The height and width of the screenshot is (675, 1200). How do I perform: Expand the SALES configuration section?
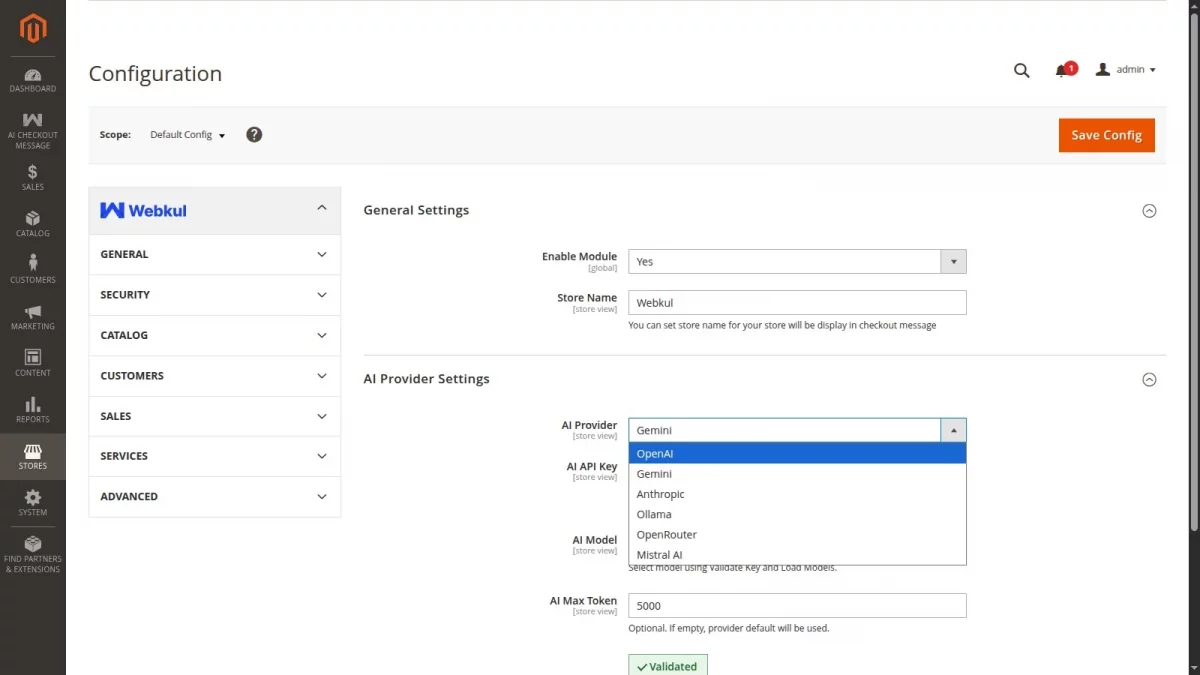coord(215,416)
